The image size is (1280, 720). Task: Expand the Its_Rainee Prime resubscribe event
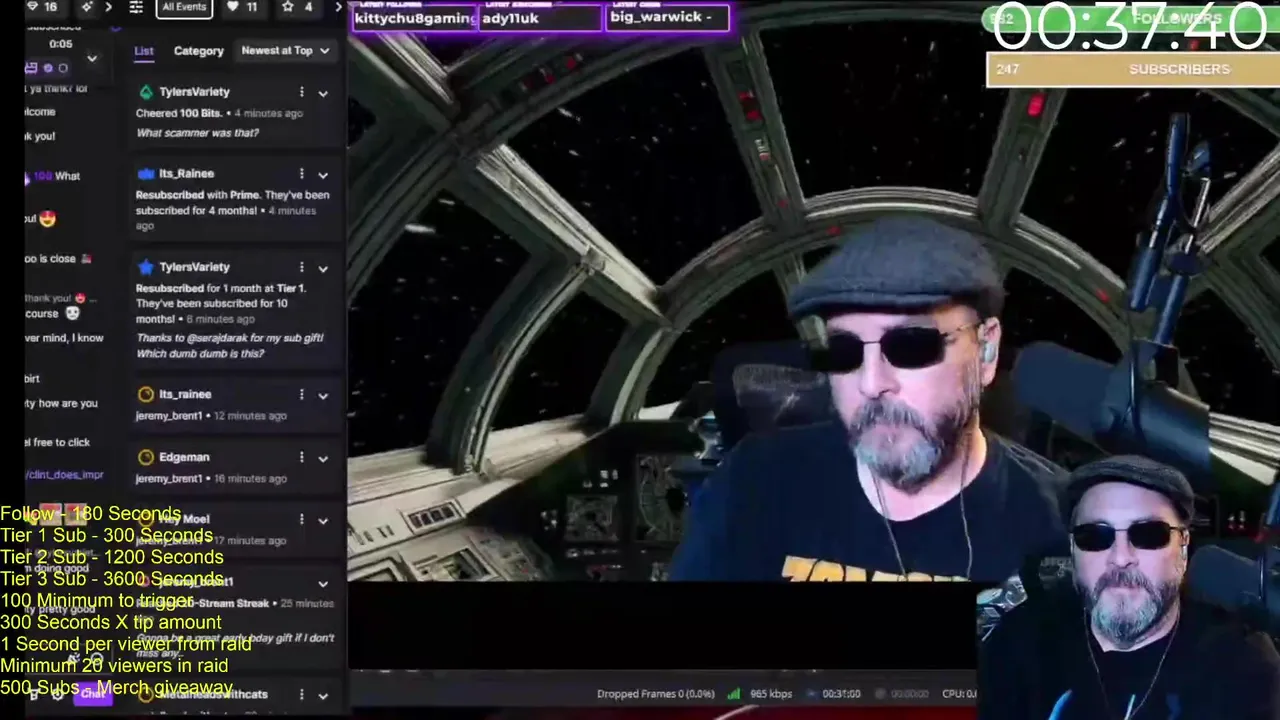pyautogui.click(x=323, y=175)
